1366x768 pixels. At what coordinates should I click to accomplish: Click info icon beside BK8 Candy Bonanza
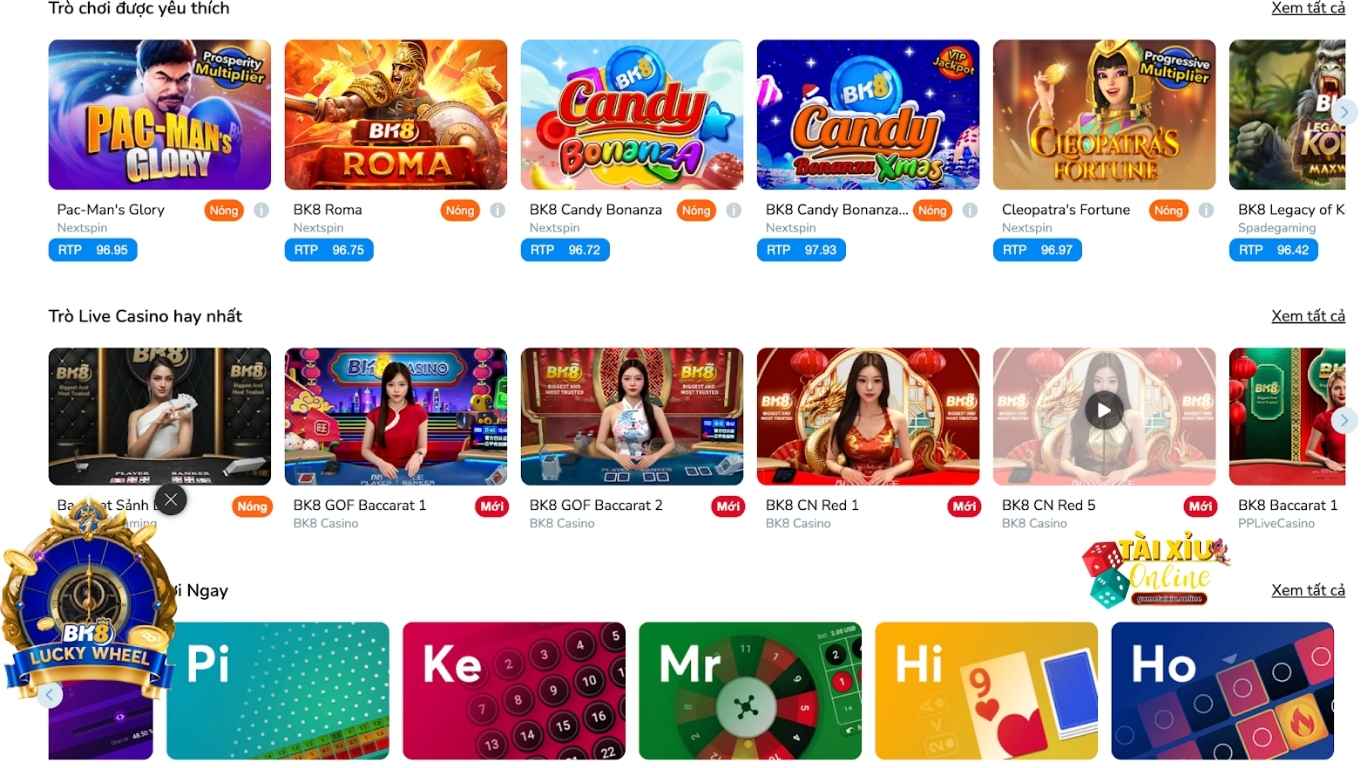click(x=733, y=211)
